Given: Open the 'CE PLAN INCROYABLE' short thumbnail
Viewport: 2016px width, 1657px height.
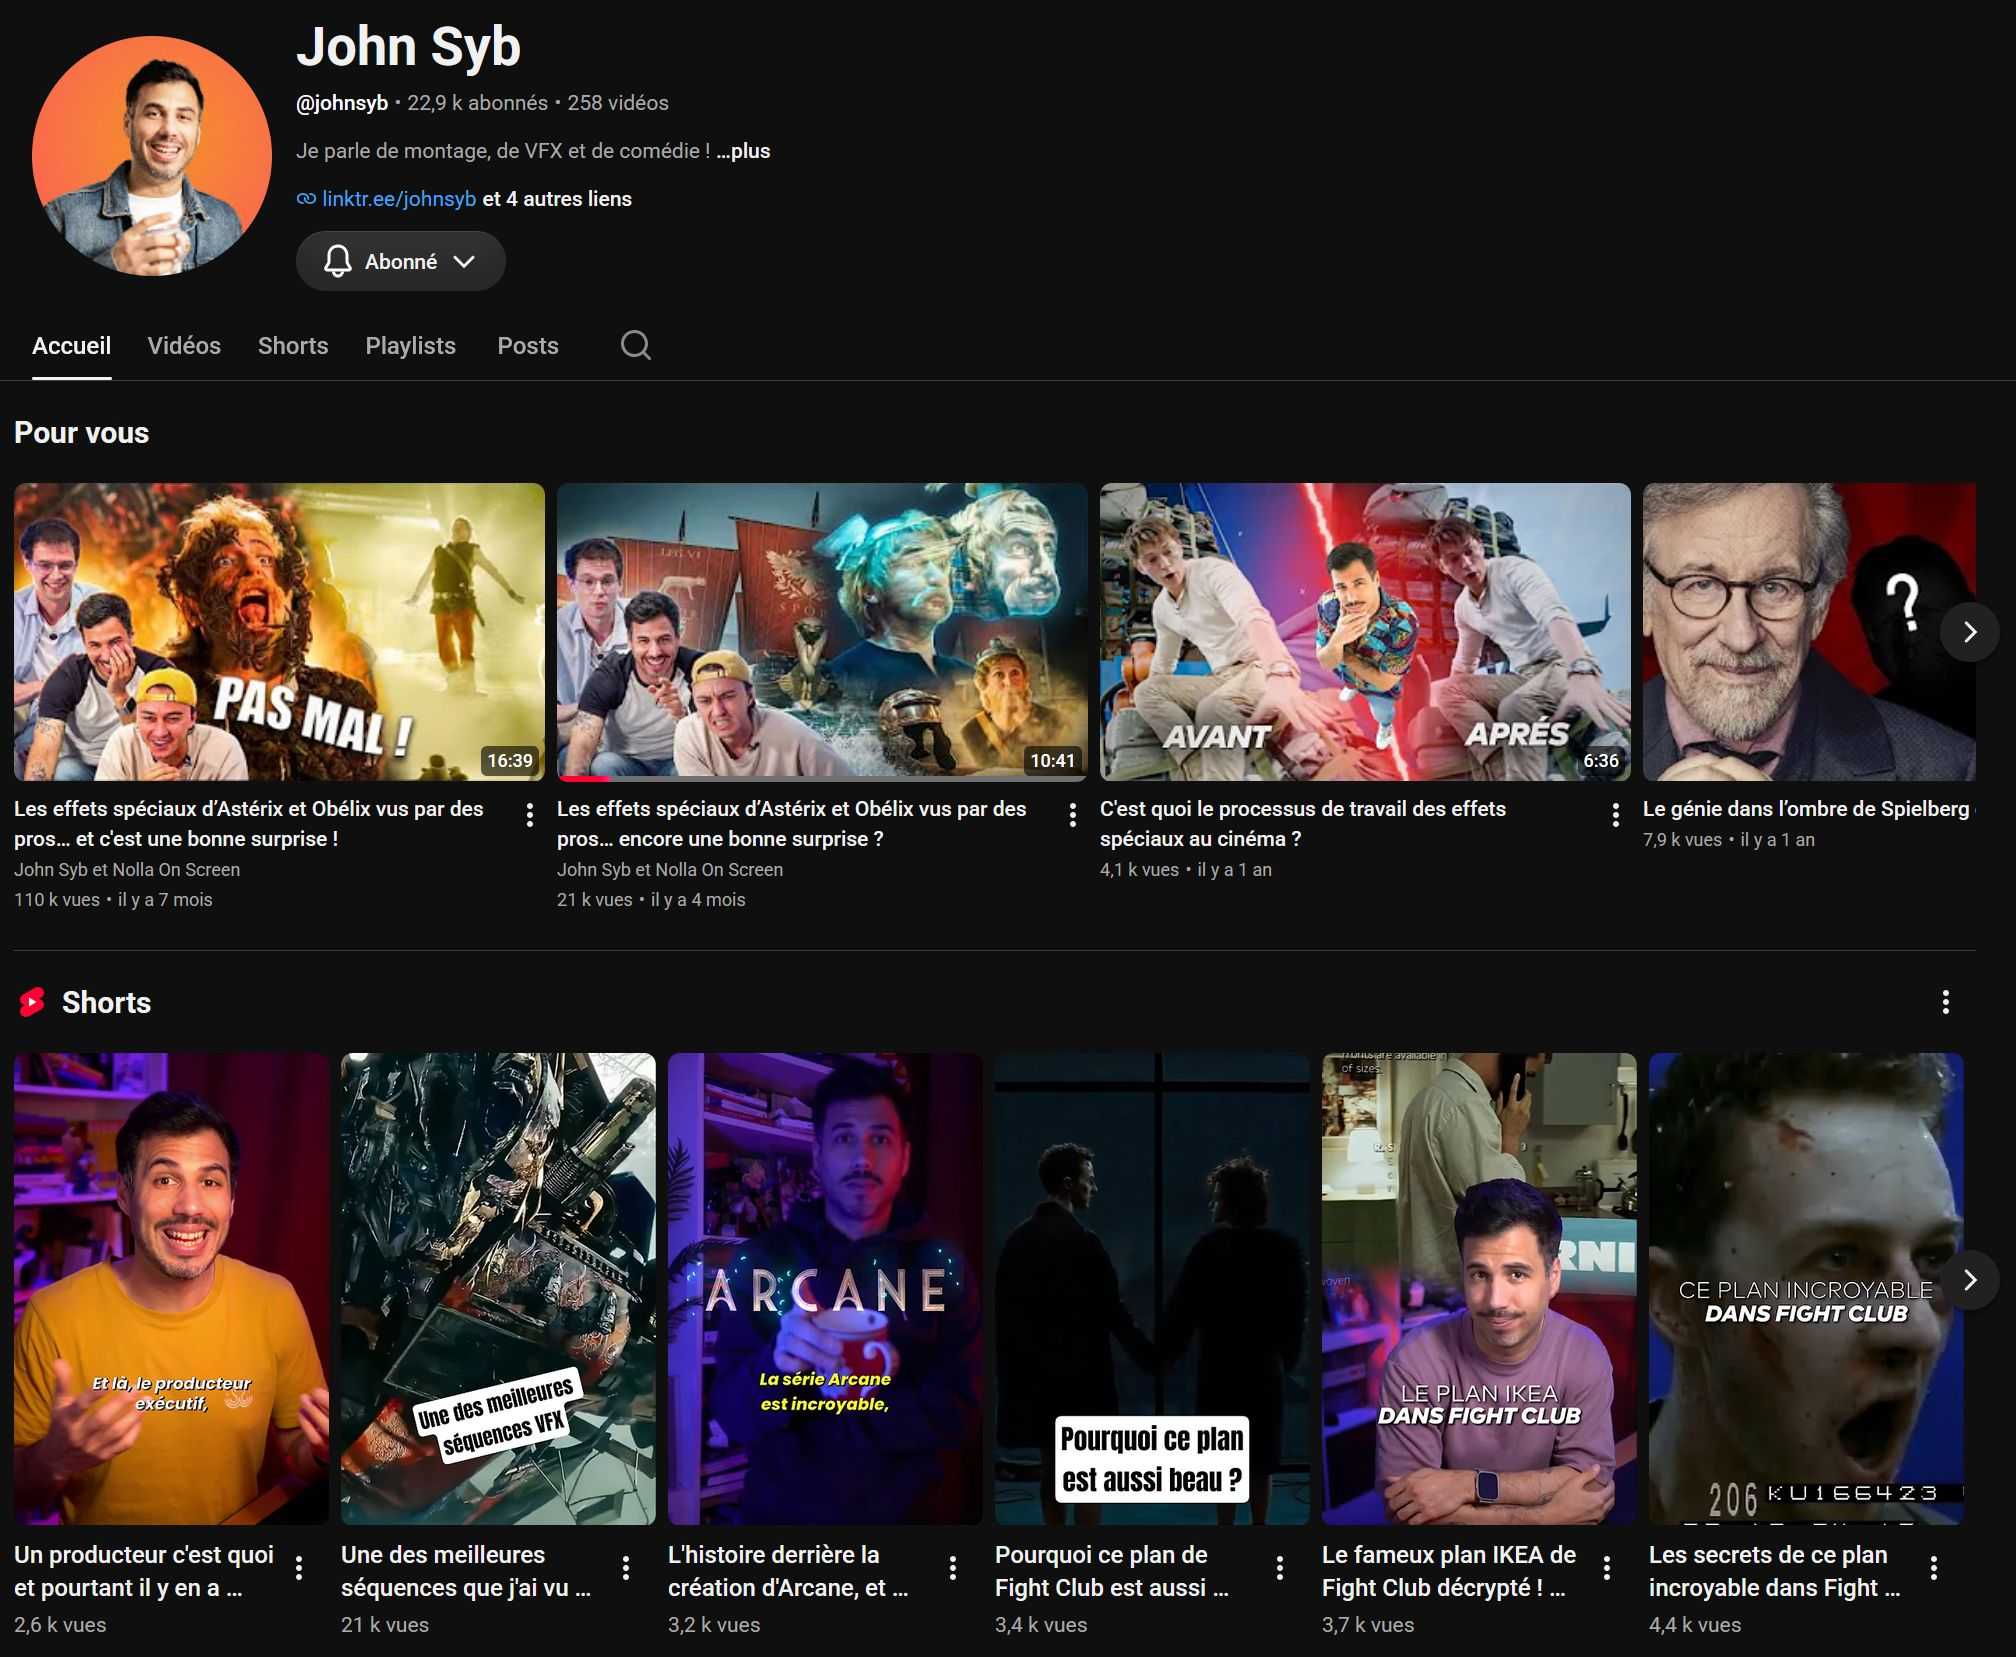Looking at the screenshot, I should pyautogui.click(x=1806, y=1289).
